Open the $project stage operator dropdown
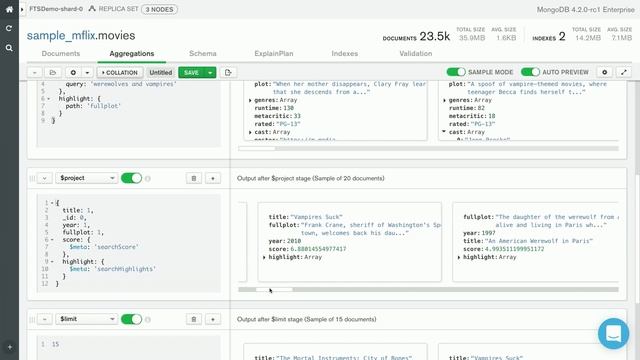 pyautogui.click(x=86, y=178)
